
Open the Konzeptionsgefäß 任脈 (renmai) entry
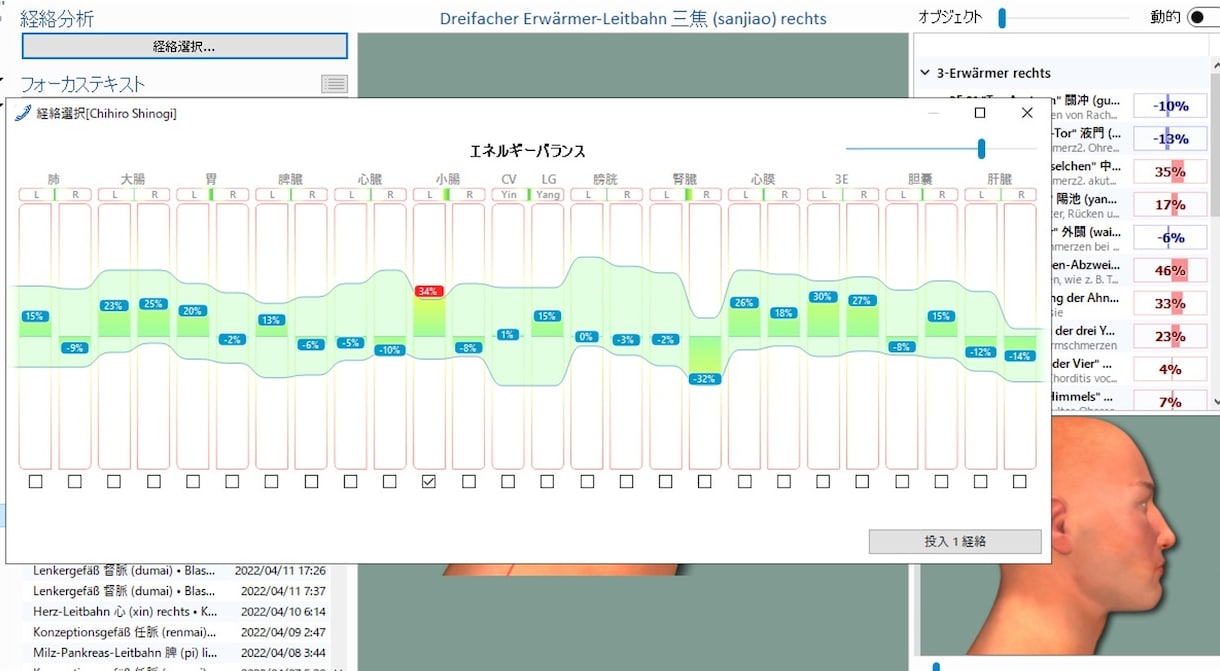pos(182,632)
